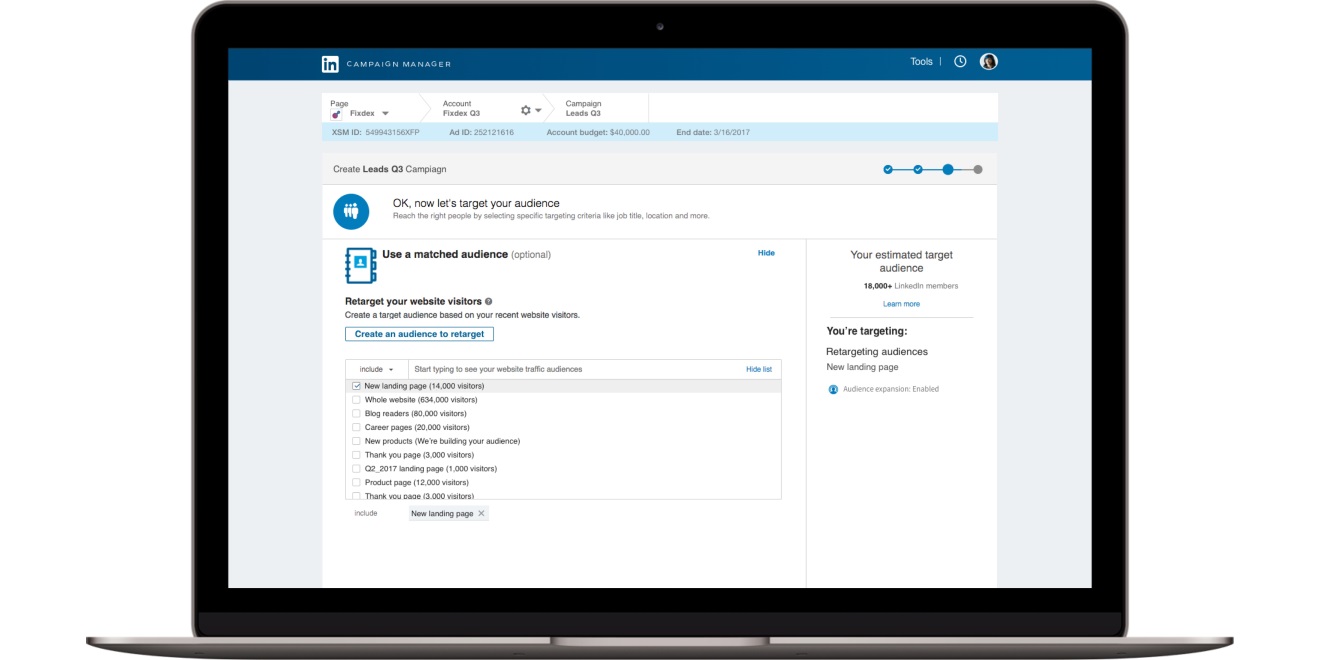The height and width of the screenshot is (660, 1320).
Task: Check the Whole website checkbox
Action: pos(356,400)
